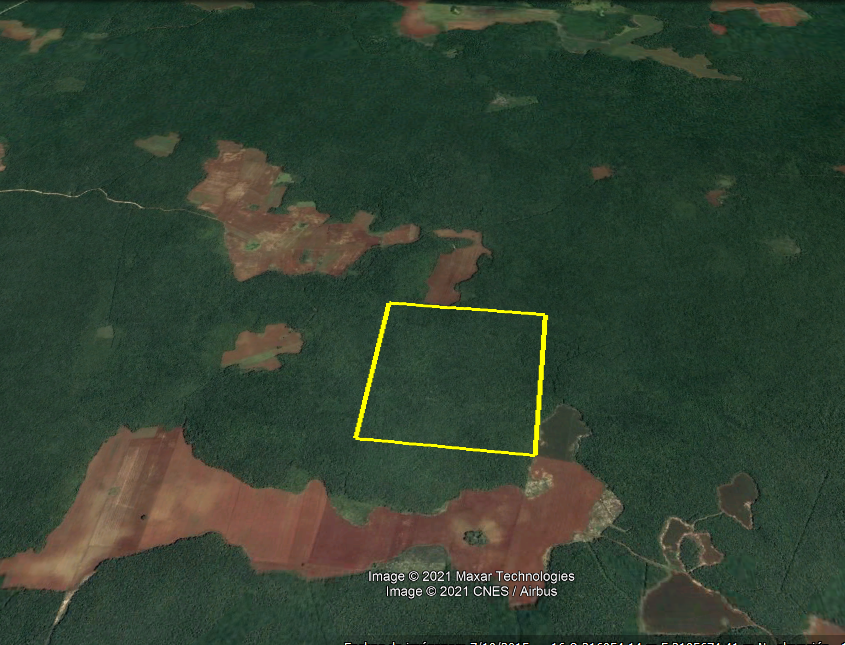
Task: Select the yellow polygon's top-left corner vertex
Action: pyautogui.click(x=389, y=304)
